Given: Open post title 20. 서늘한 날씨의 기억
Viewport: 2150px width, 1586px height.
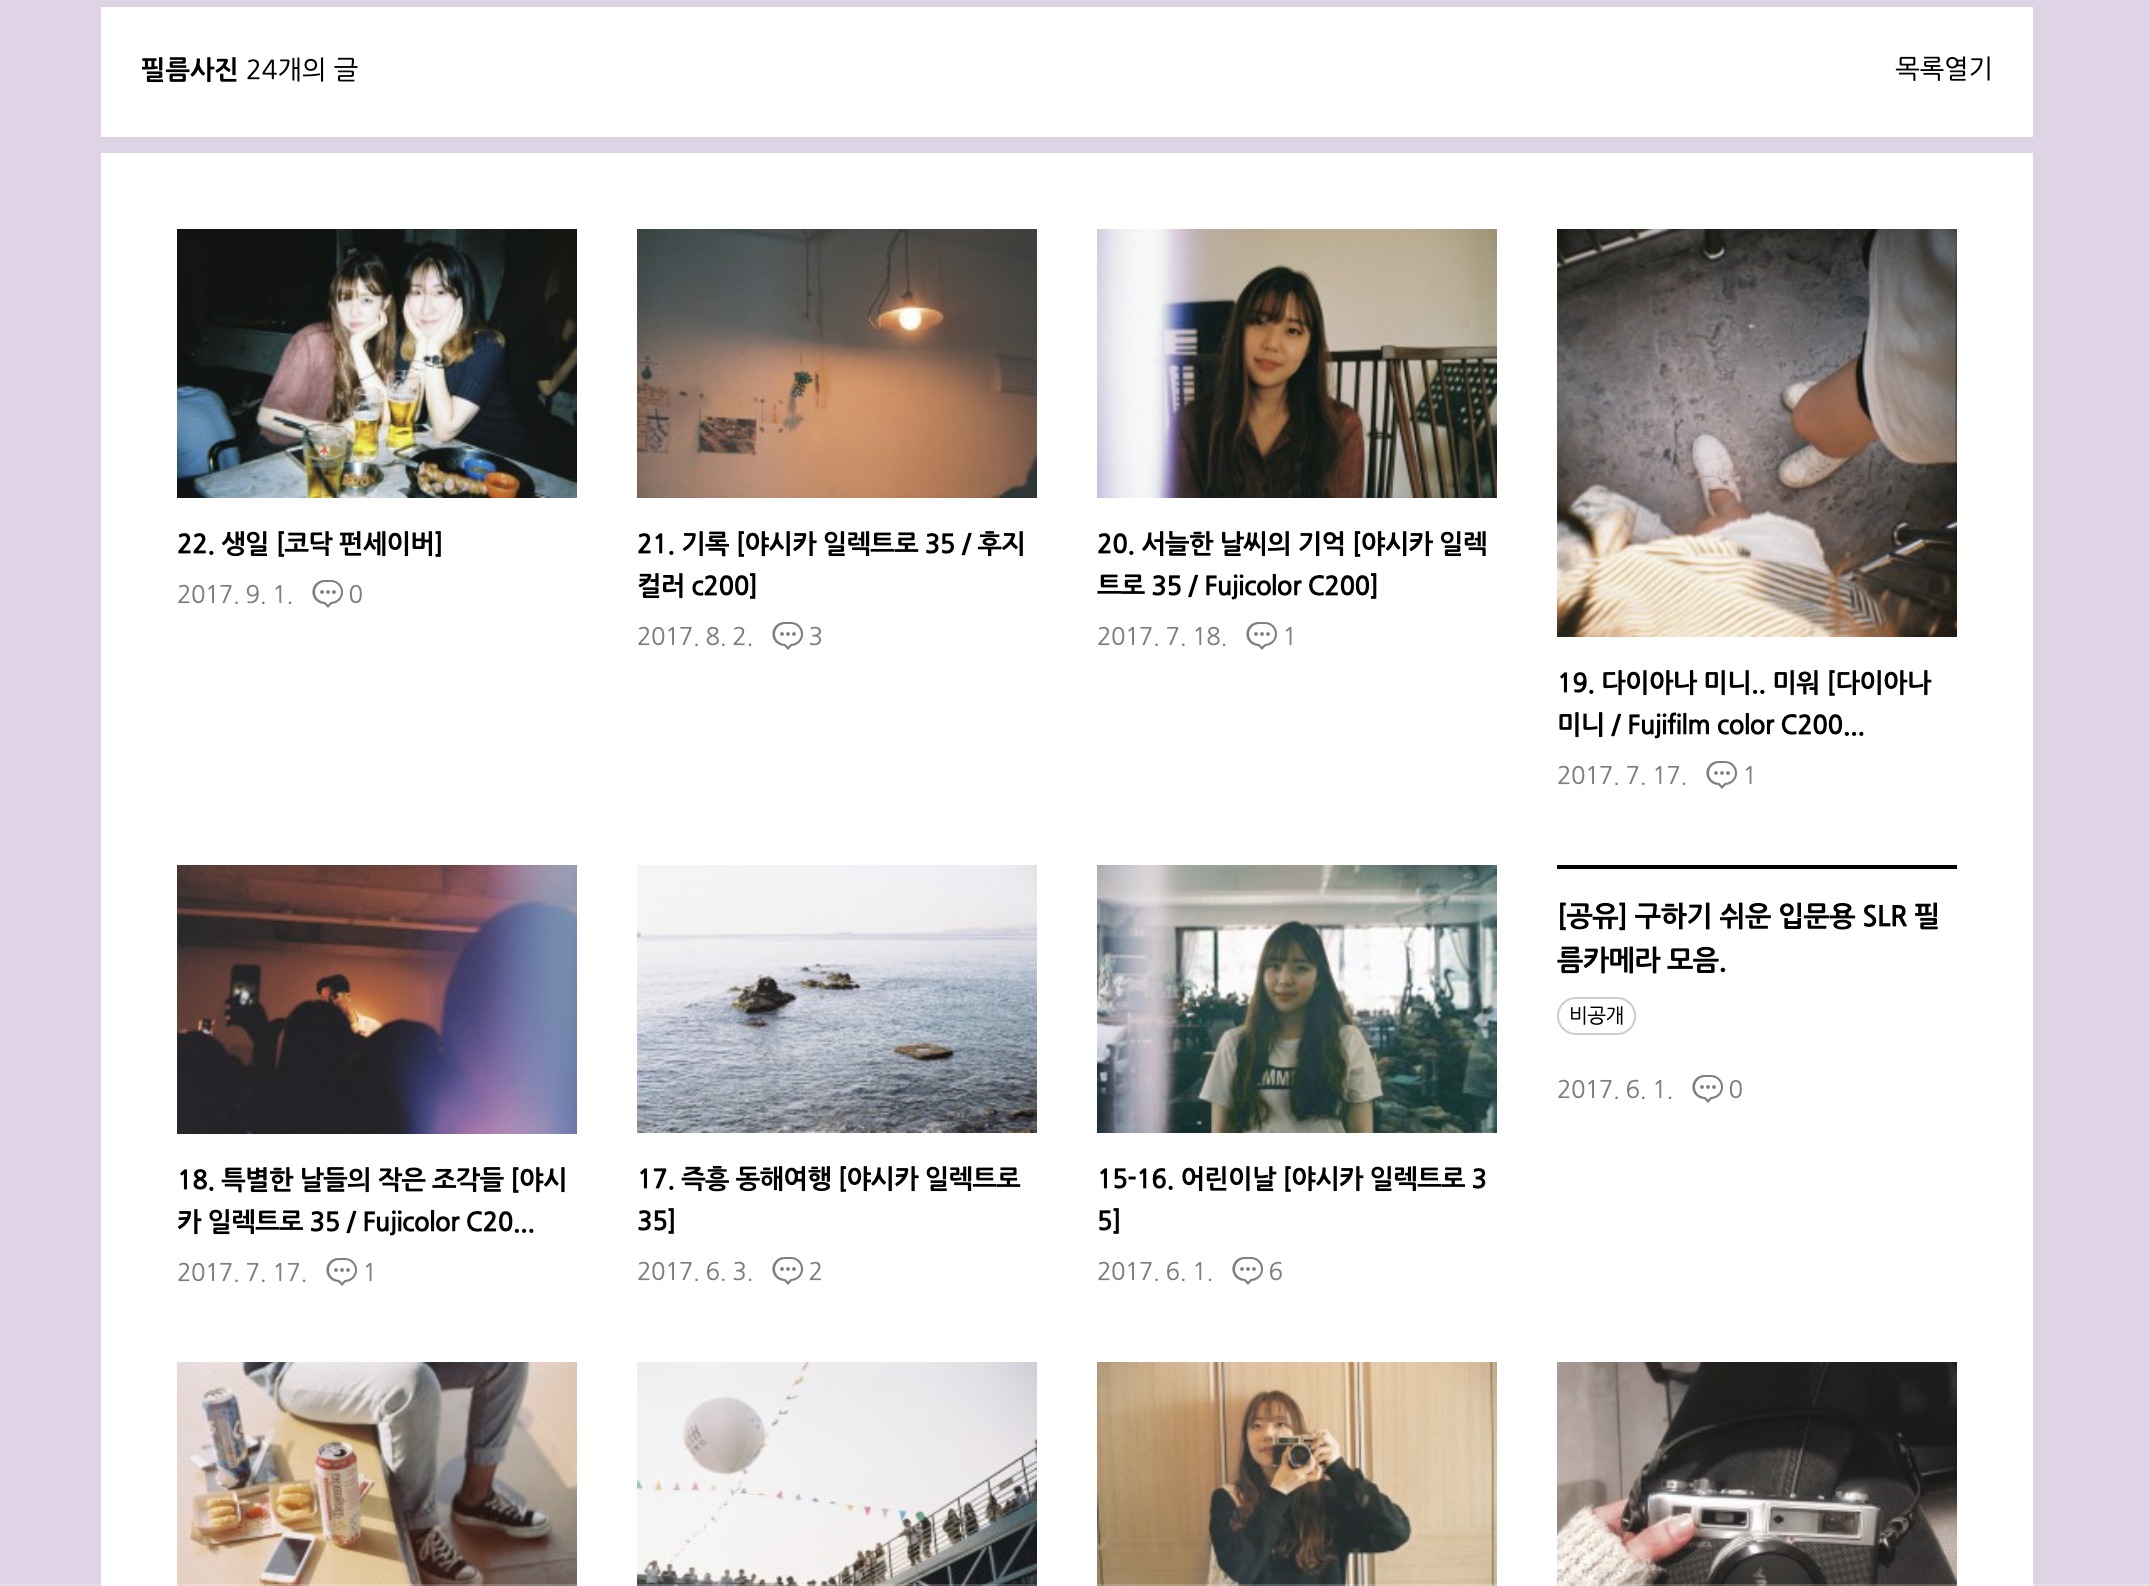Looking at the screenshot, I should (x=1292, y=564).
